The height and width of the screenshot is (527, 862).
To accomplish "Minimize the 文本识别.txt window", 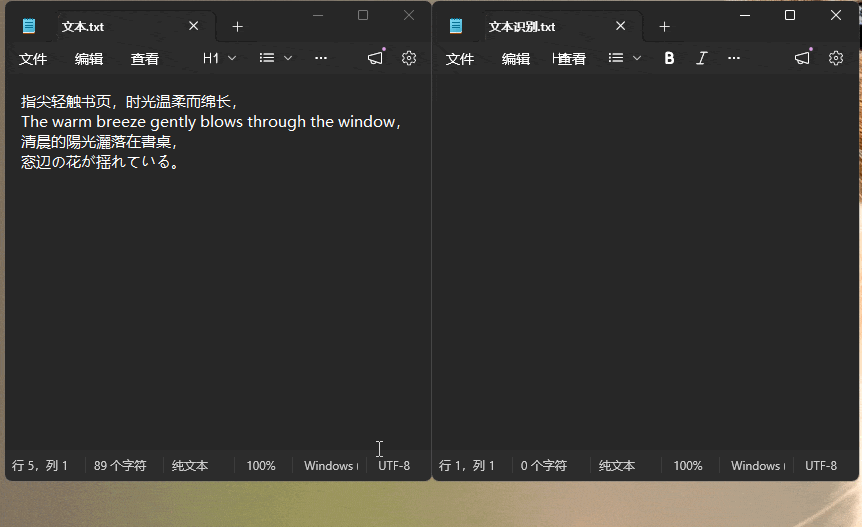I will (x=745, y=15).
